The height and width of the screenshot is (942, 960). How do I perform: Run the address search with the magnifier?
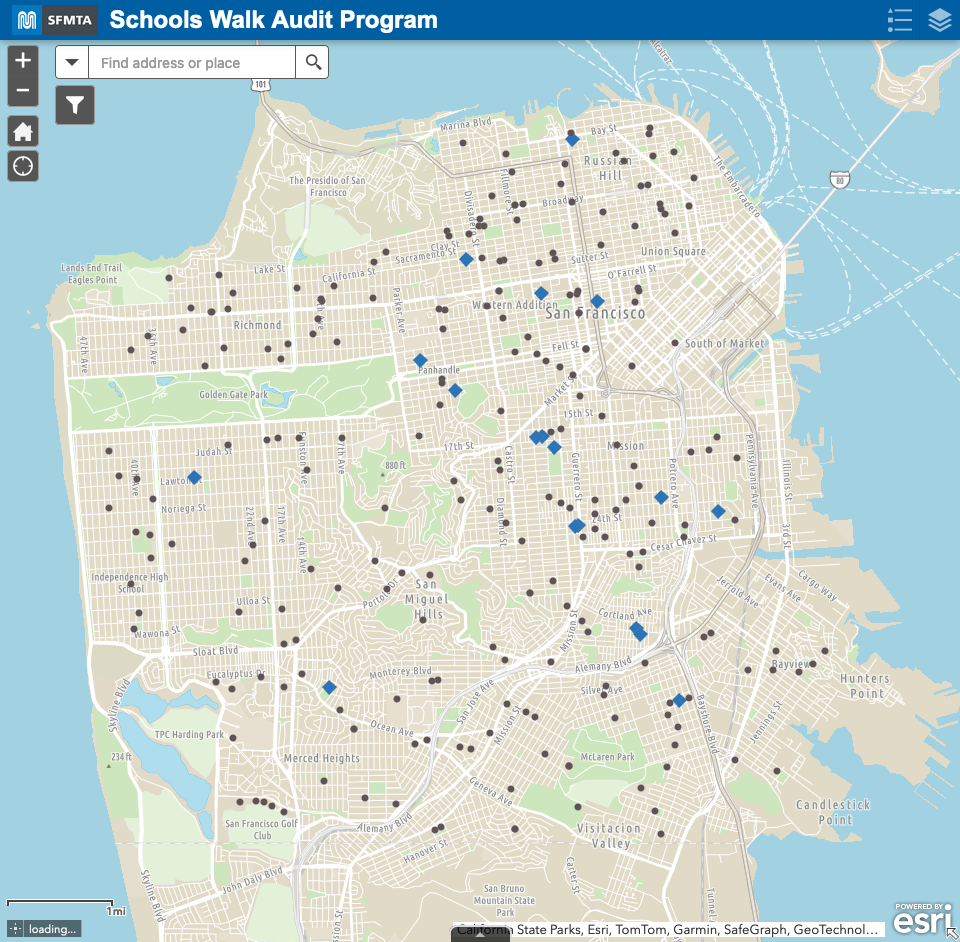pyautogui.click(x=312, y=62)
